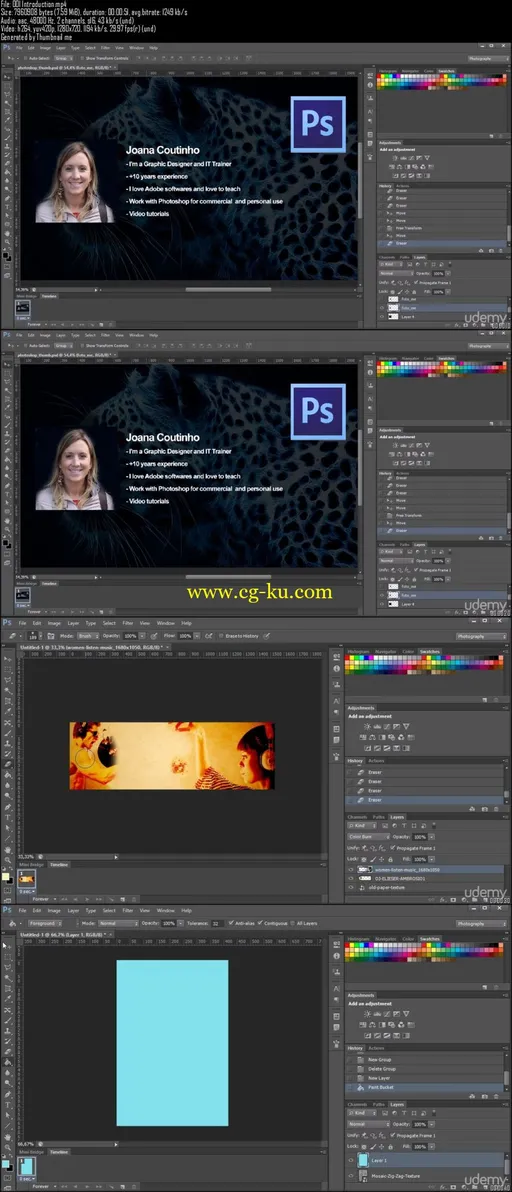The image size is (512, 1192).
Task: Select Pen tool in the cyan-canvas screenshot
Action: 8,1094
